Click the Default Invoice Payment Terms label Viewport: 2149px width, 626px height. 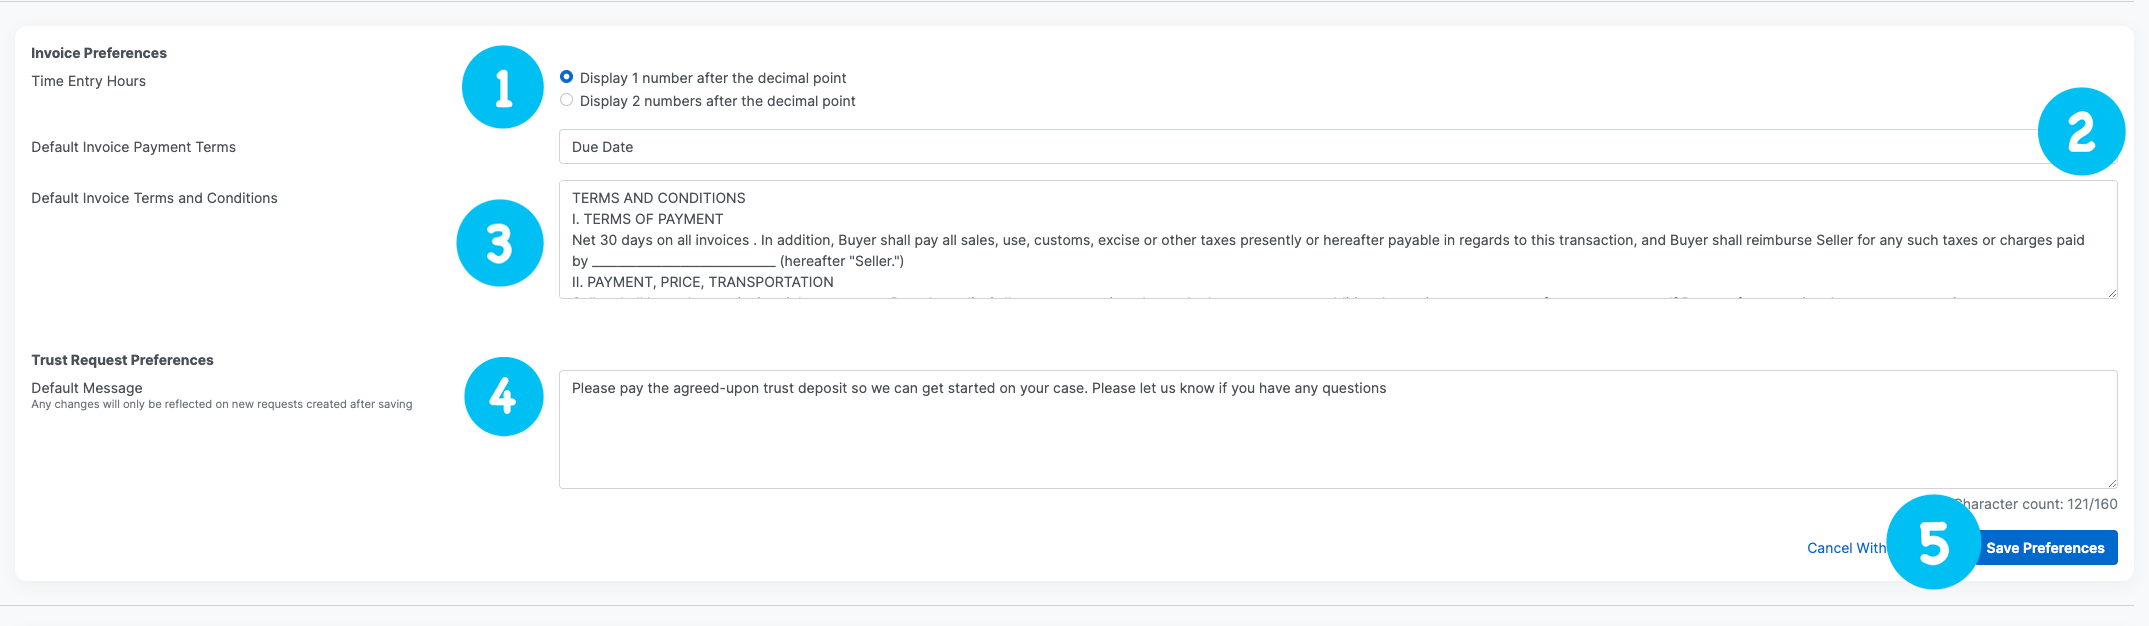[x=133, y=147]
